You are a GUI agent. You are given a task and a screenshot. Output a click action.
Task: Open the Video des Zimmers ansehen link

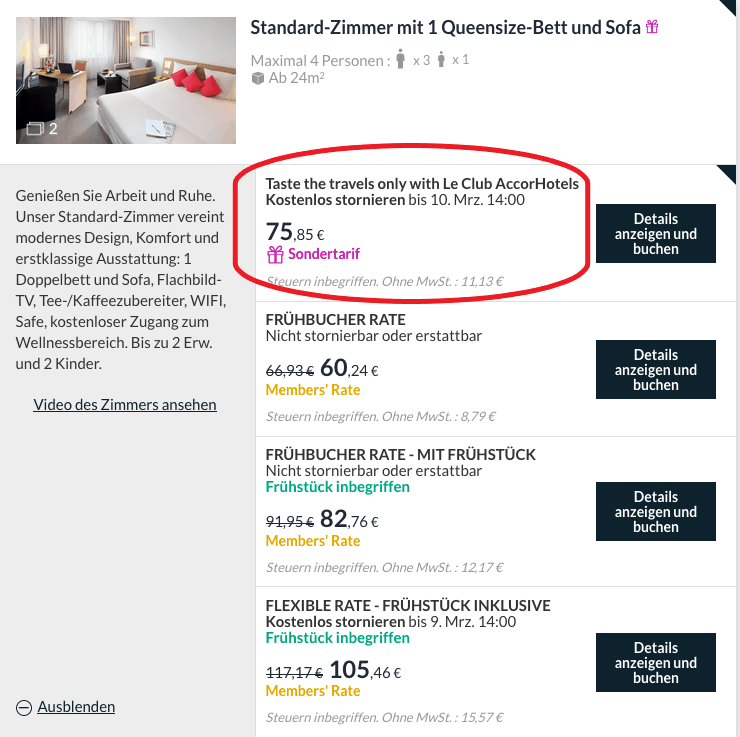[125, 405]
